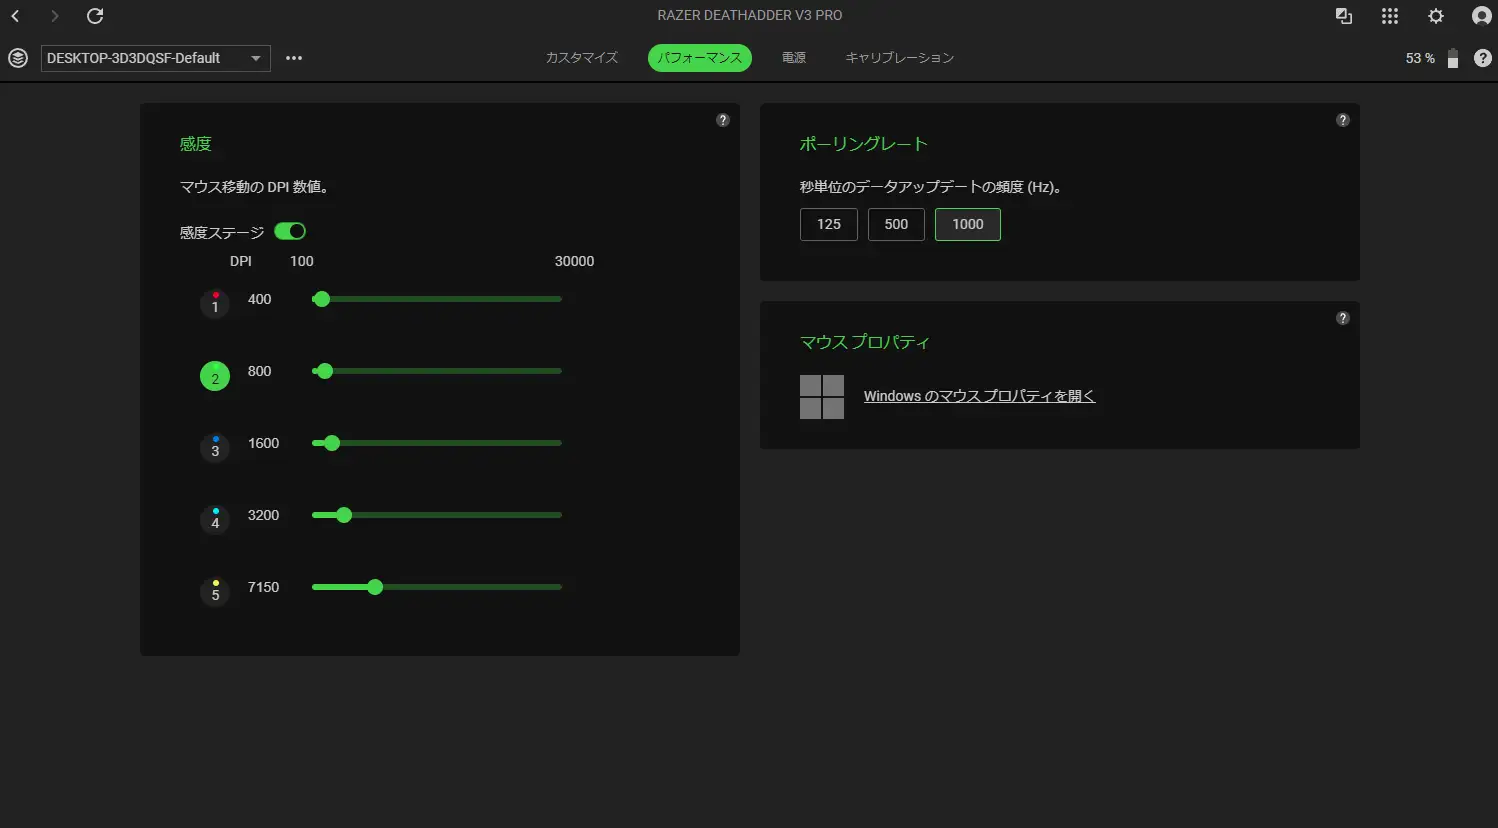Go back with the left arrow
The image size is (1498, 828).
(x=16, y=16)
